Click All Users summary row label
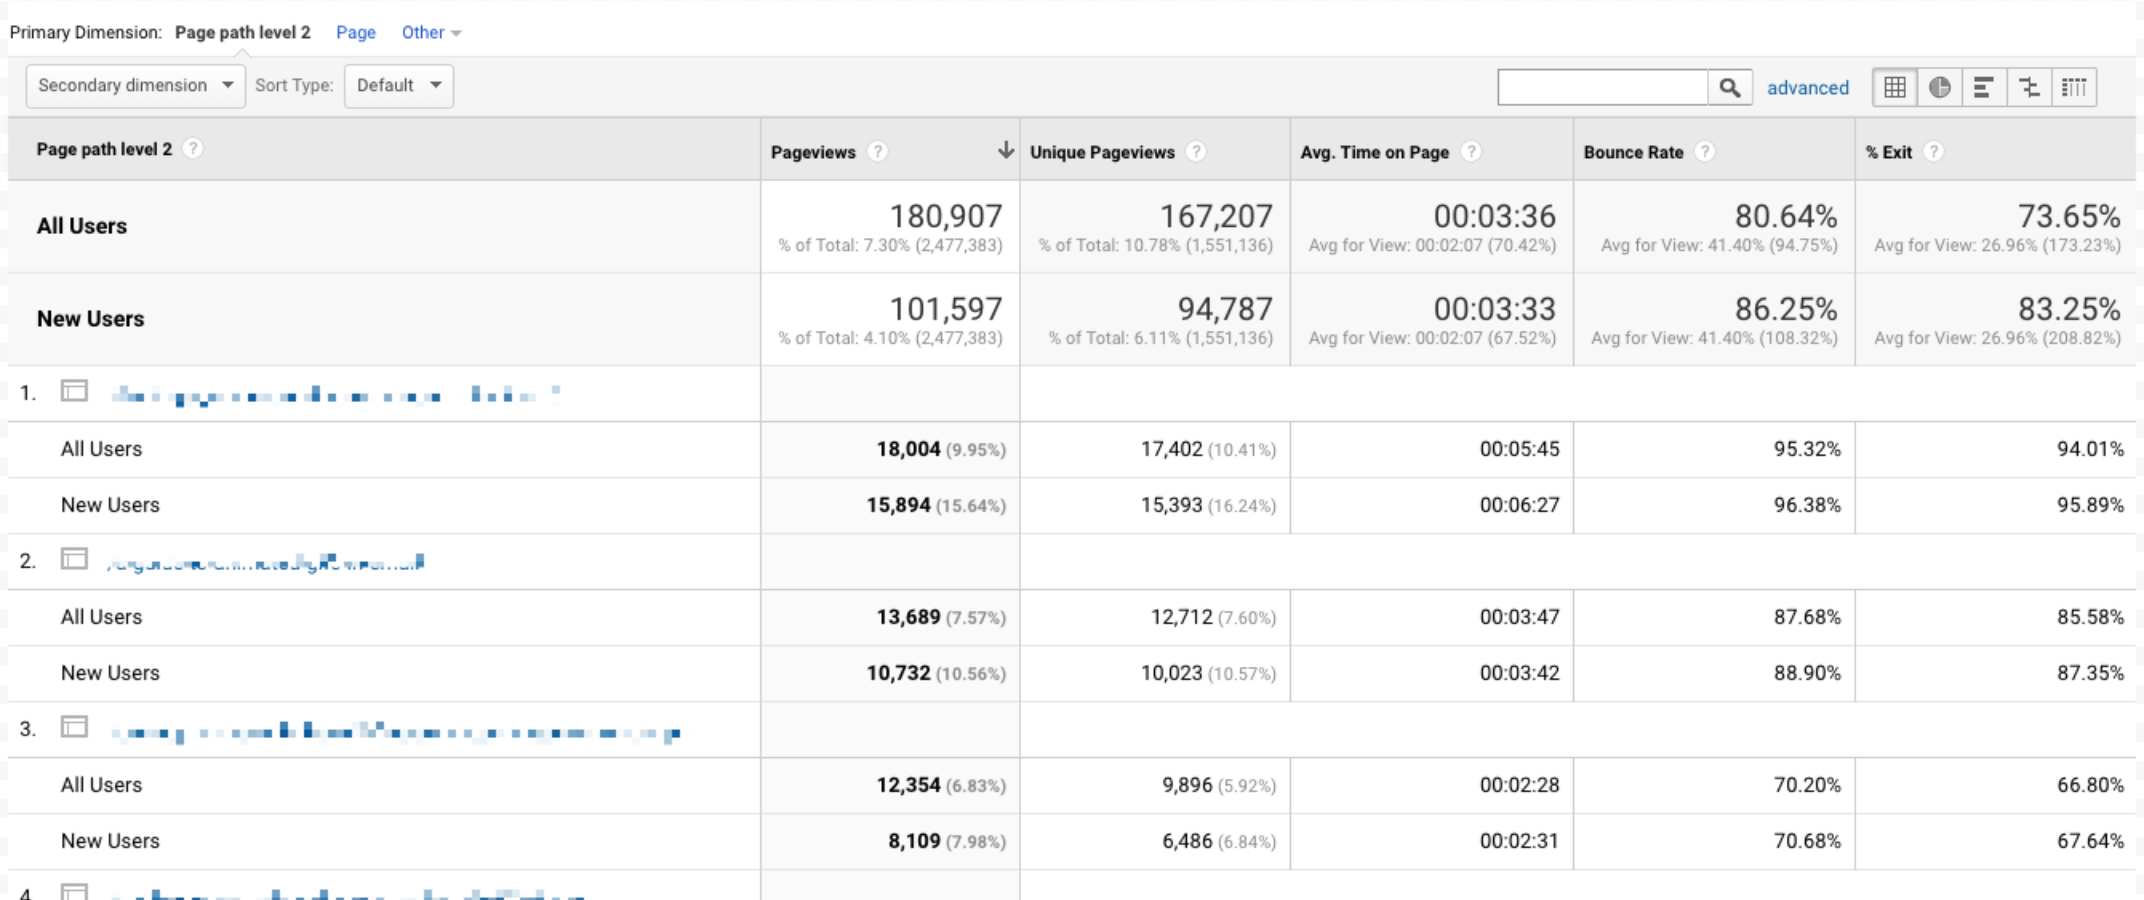Viewport: 2144px width, 900px height. click(82, 226)
